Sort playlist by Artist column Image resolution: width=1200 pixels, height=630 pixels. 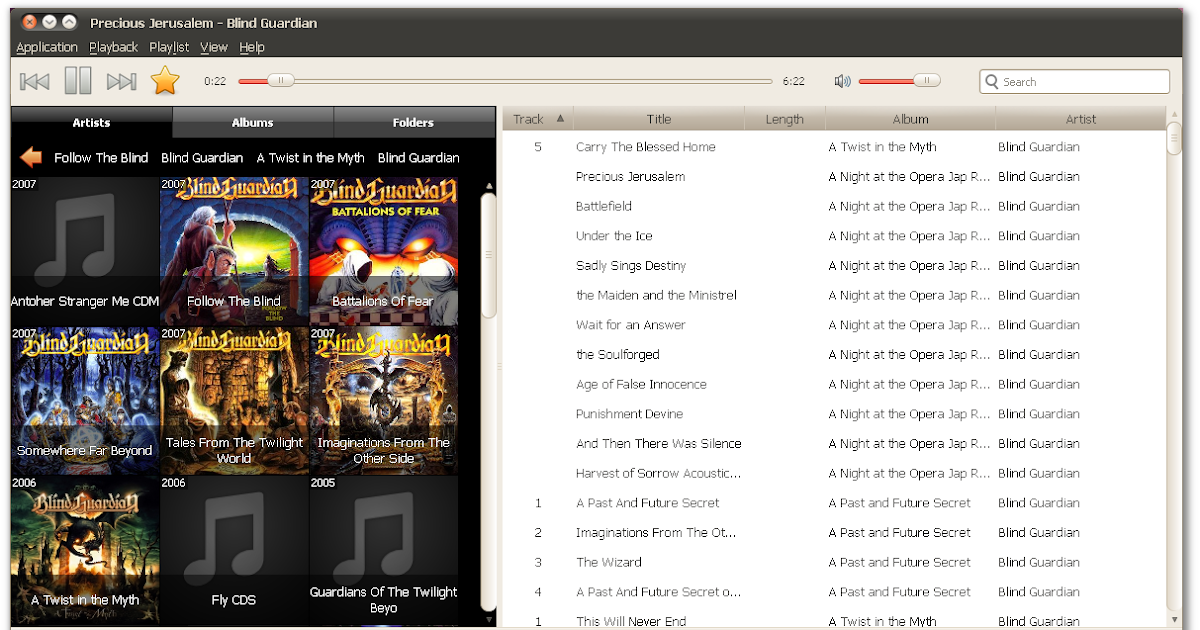tap(1081, 119)
